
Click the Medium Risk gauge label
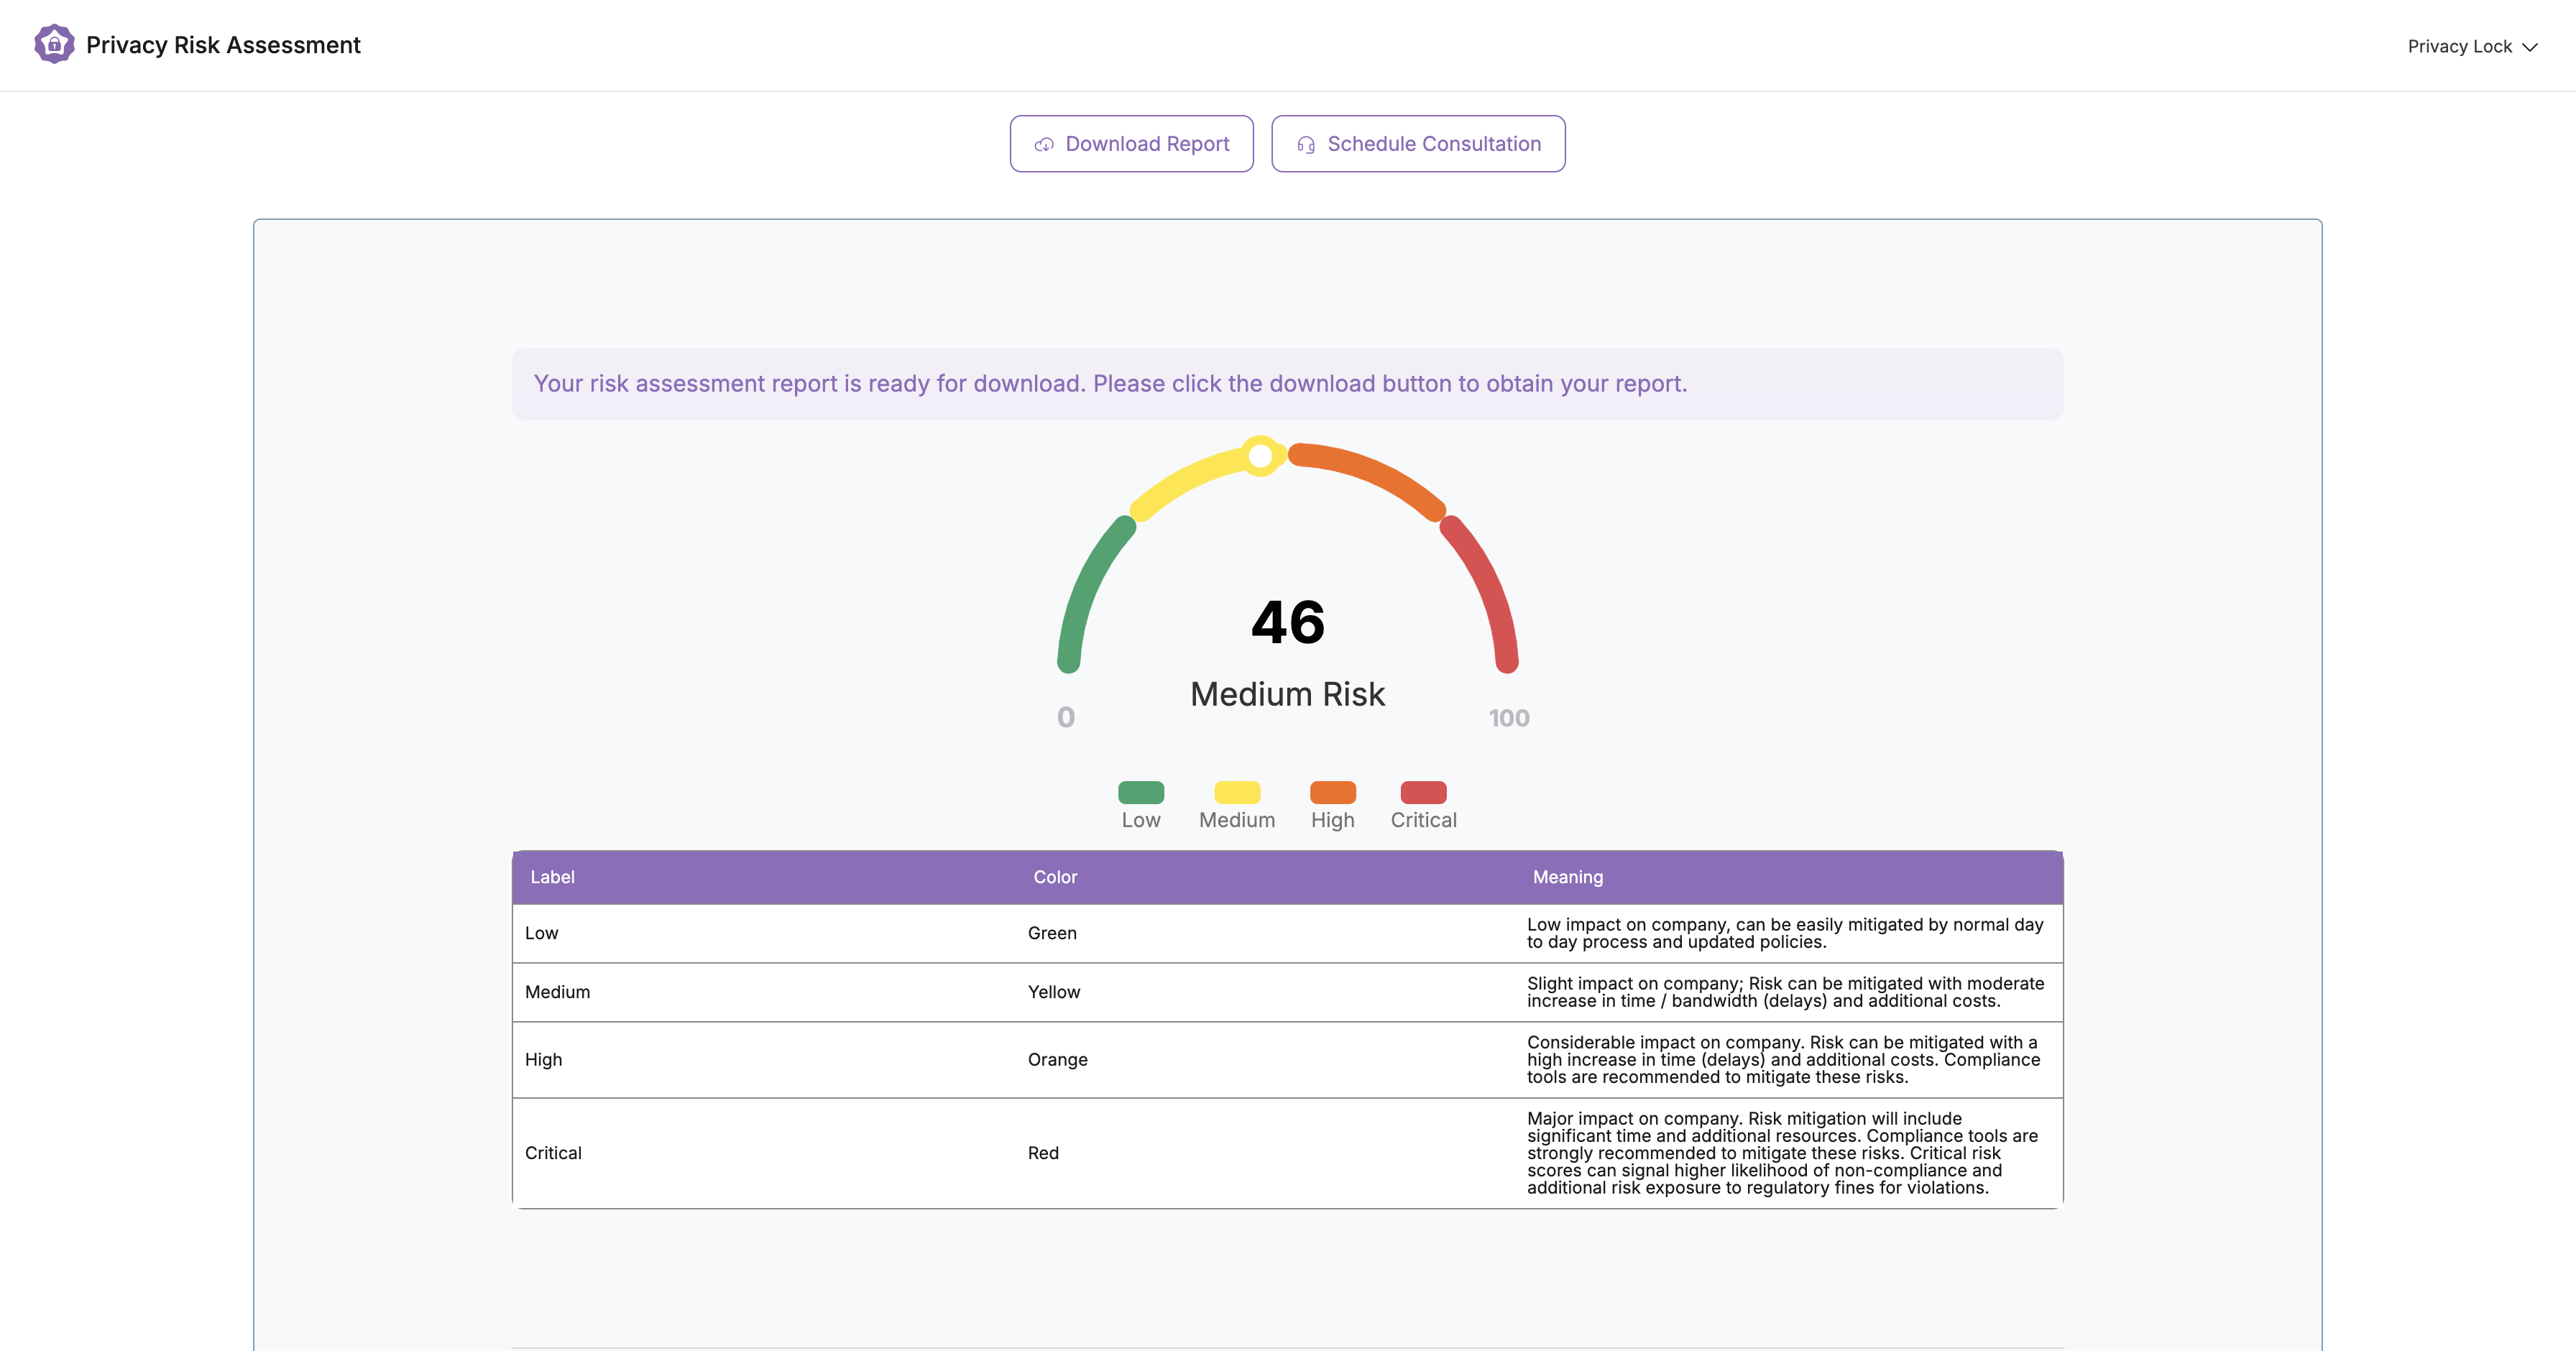(x=1287, y=694)
